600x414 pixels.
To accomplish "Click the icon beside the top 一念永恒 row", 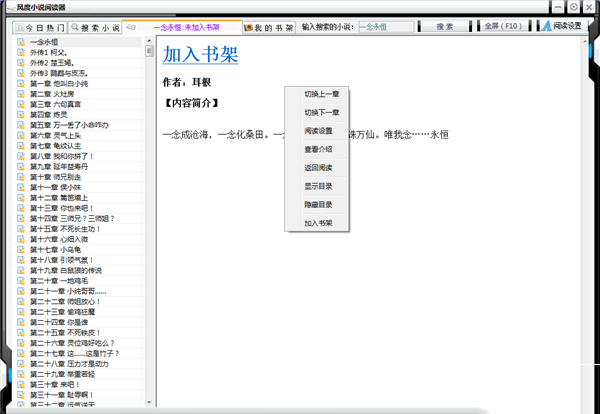I will tap(21, 42).
